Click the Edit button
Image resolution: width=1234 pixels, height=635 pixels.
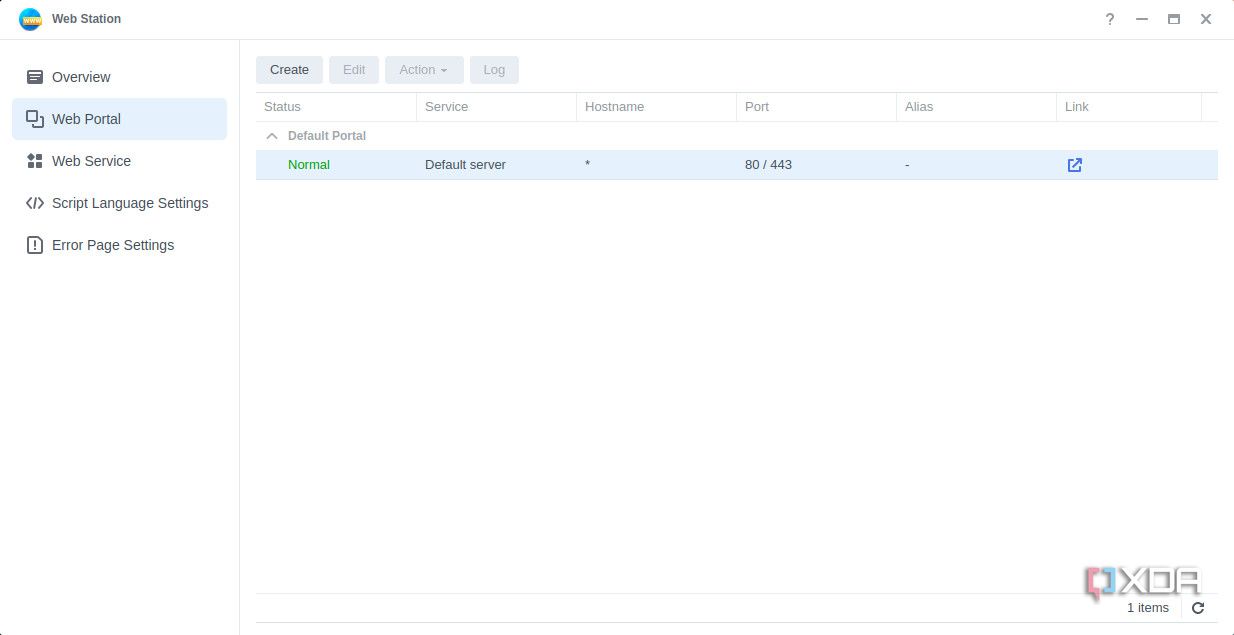pos(354,70)
